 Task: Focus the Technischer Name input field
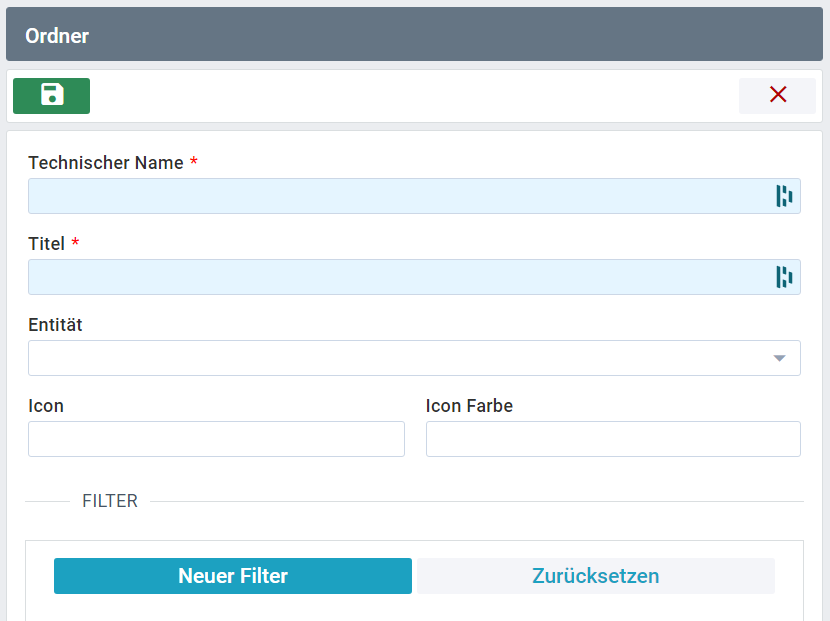[414, 196]
